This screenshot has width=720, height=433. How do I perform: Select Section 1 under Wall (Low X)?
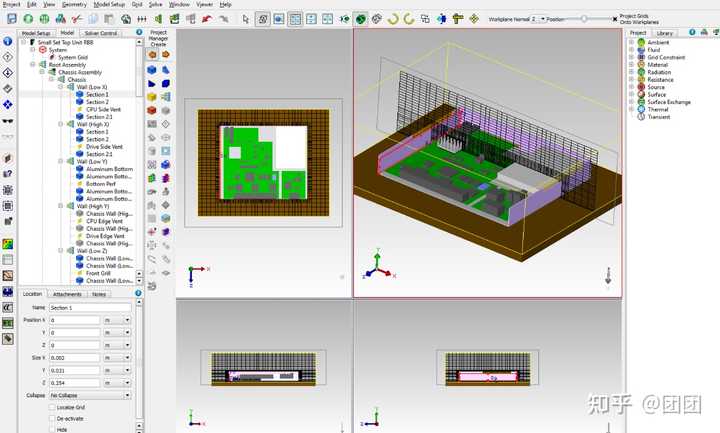tap(97, 94)
